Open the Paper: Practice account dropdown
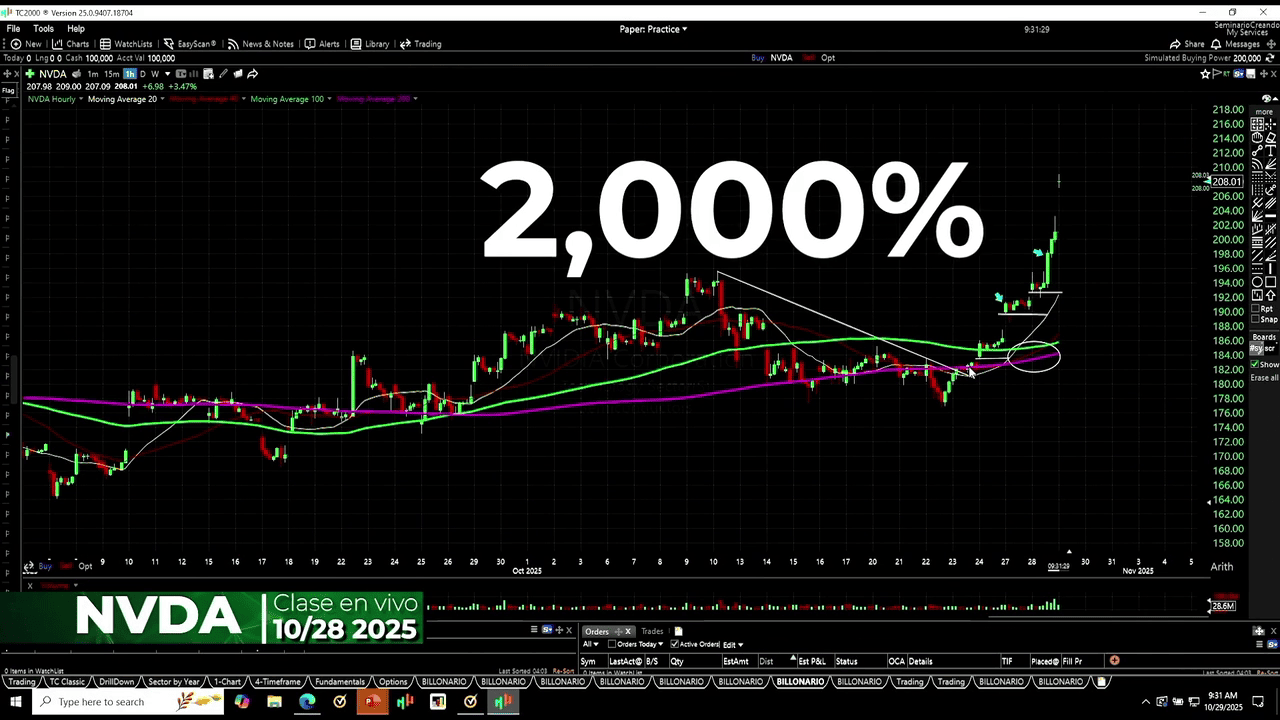This screenshot has width=1280, height=720. pos(653,29)
